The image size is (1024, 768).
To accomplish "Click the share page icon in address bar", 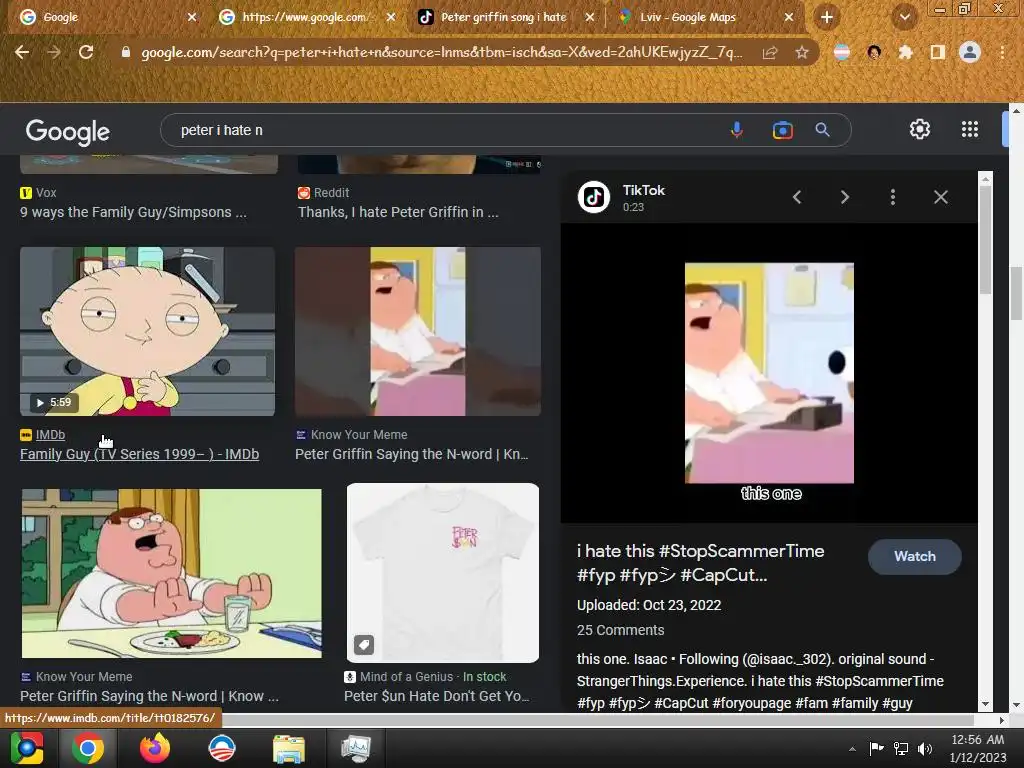I will [x=770, y=53].
